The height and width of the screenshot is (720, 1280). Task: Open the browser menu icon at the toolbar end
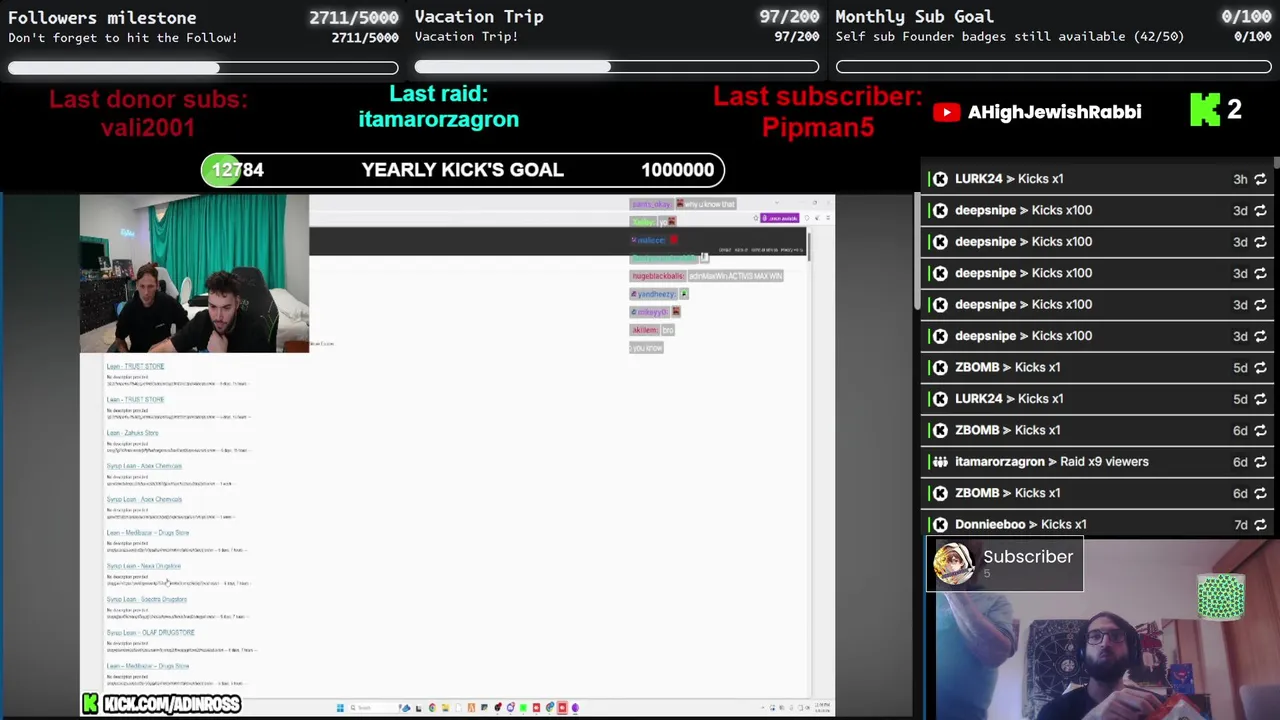click(828, 218)
